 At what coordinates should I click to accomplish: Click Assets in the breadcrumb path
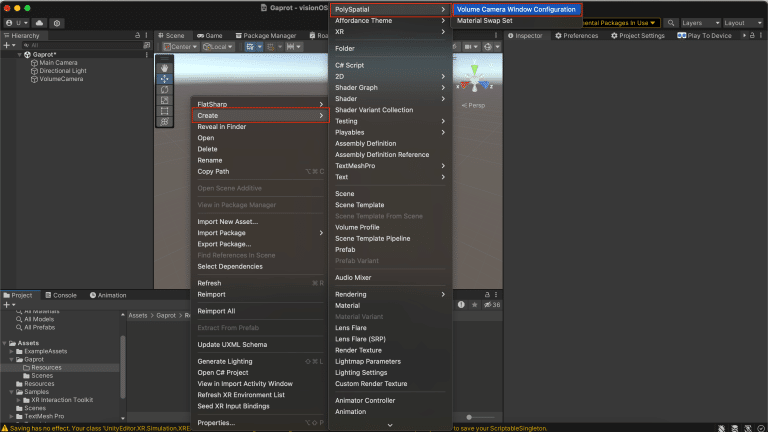pyautogui.click(x=138, y=315)
